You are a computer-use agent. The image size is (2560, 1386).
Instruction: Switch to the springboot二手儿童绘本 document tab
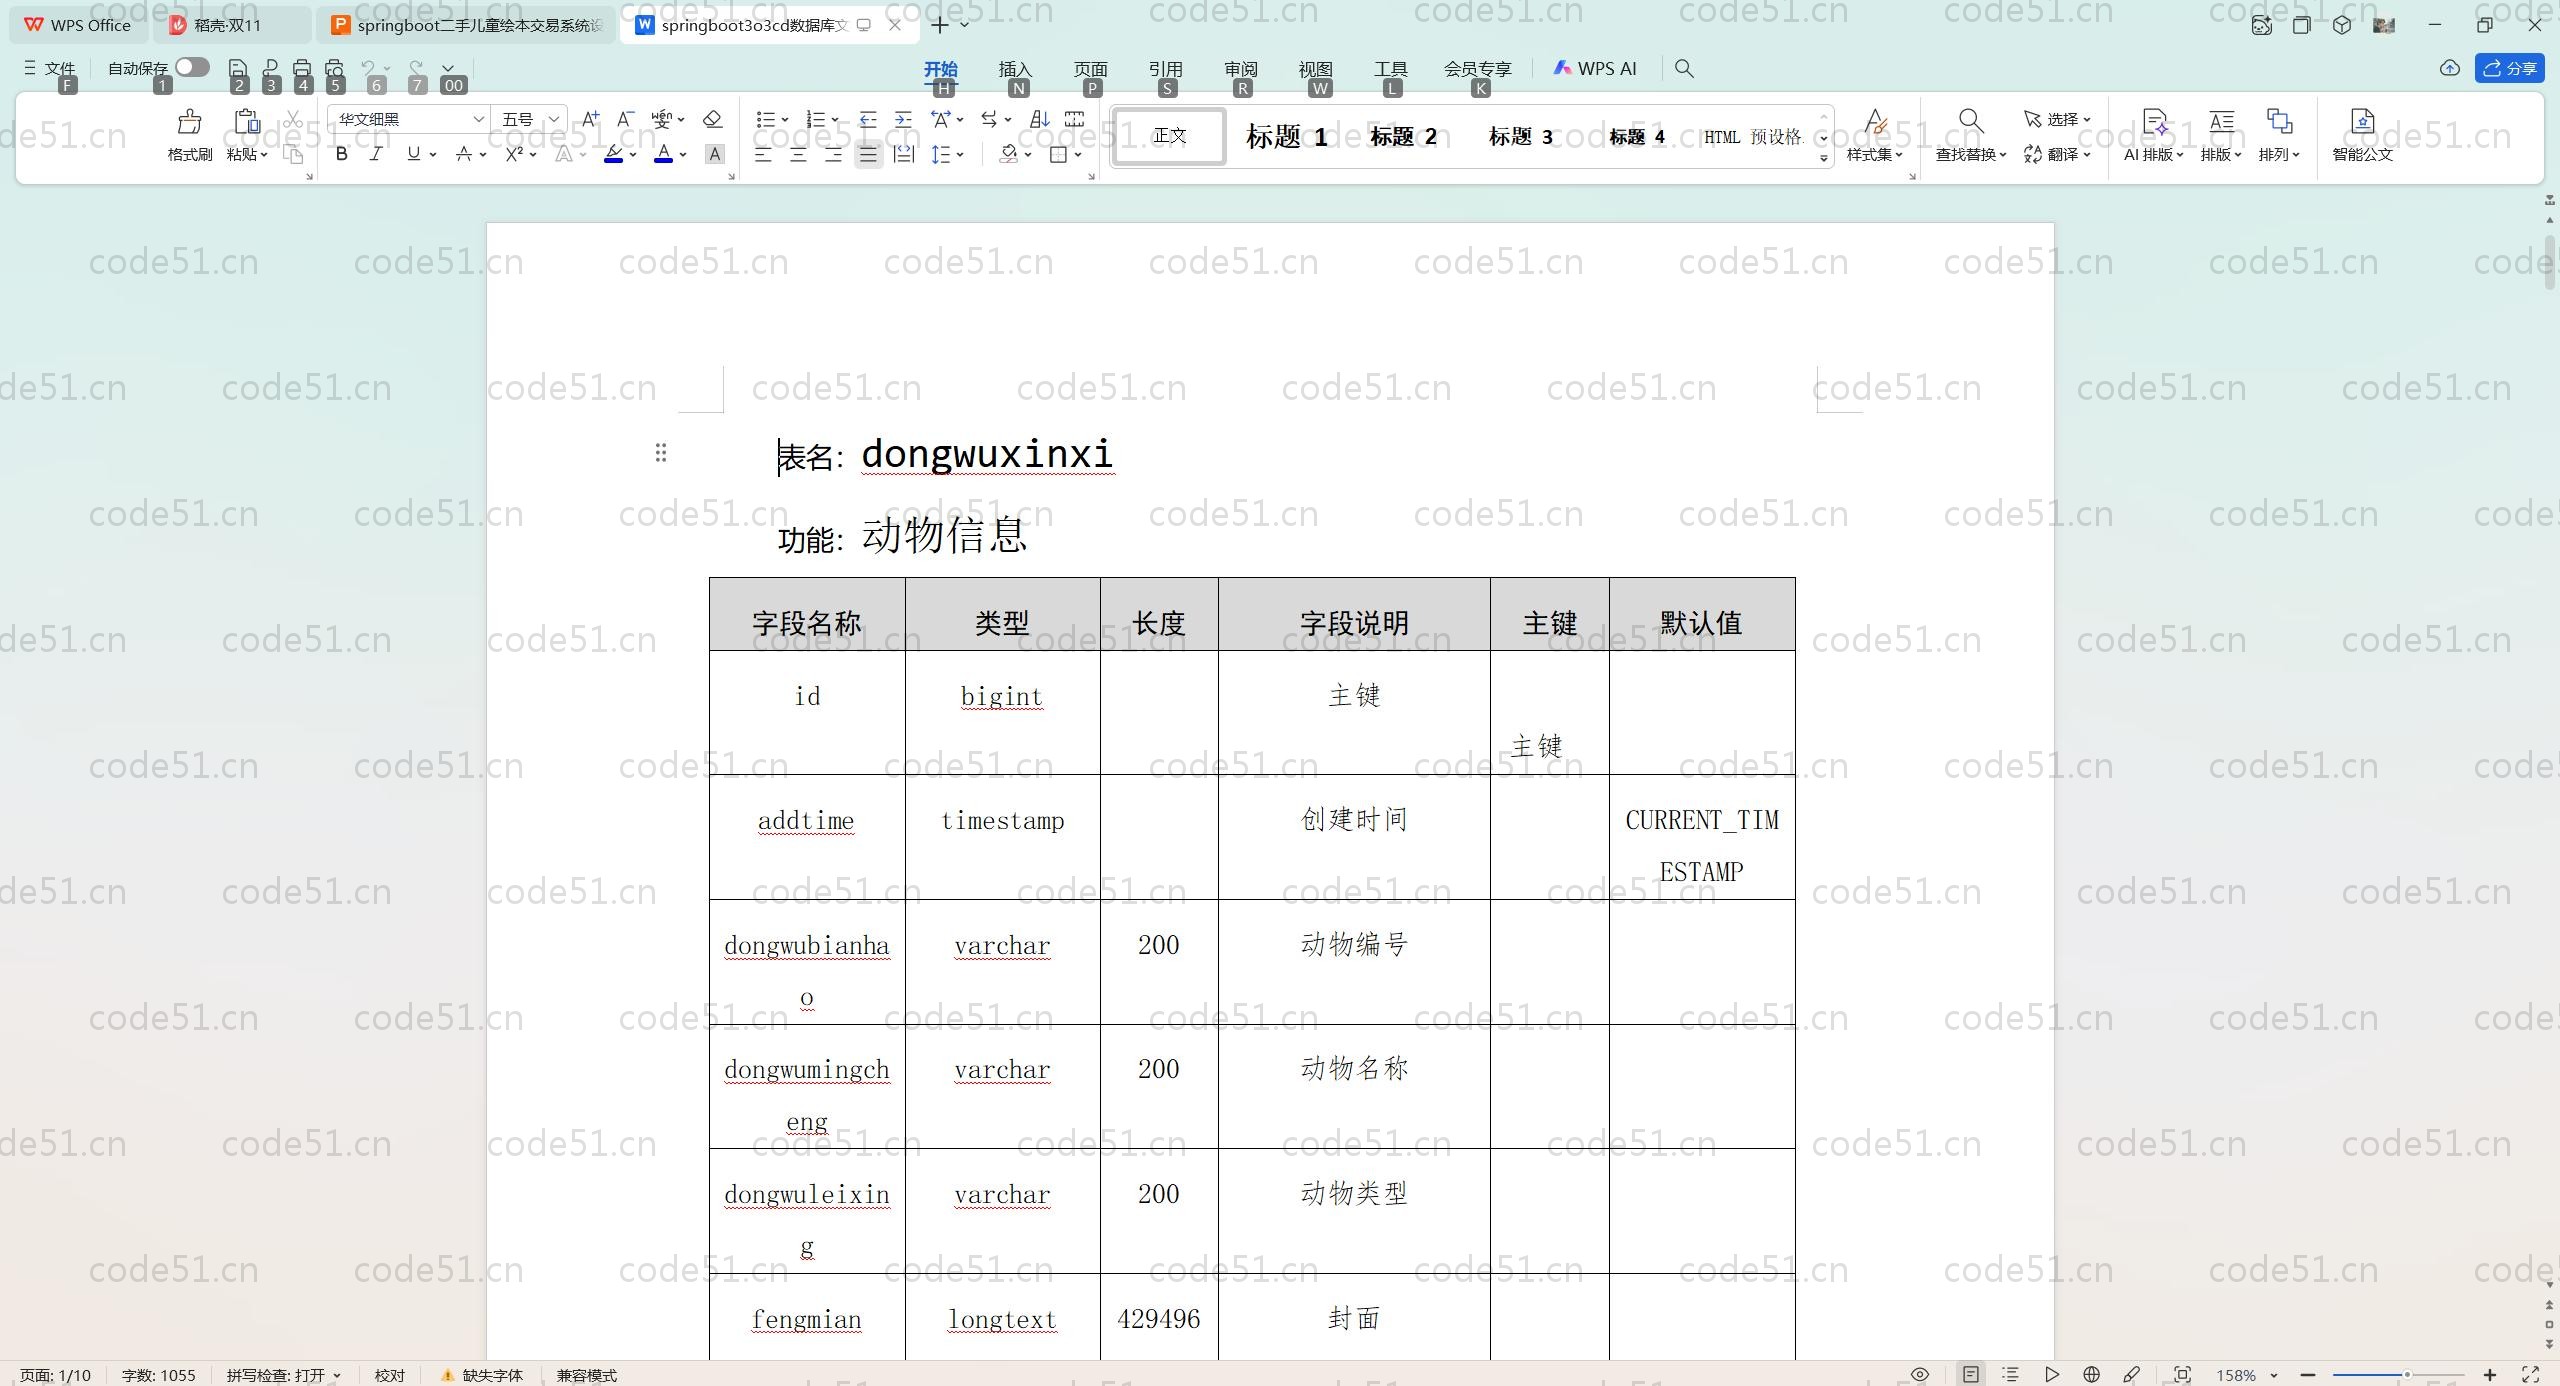(x=468, y=25)
